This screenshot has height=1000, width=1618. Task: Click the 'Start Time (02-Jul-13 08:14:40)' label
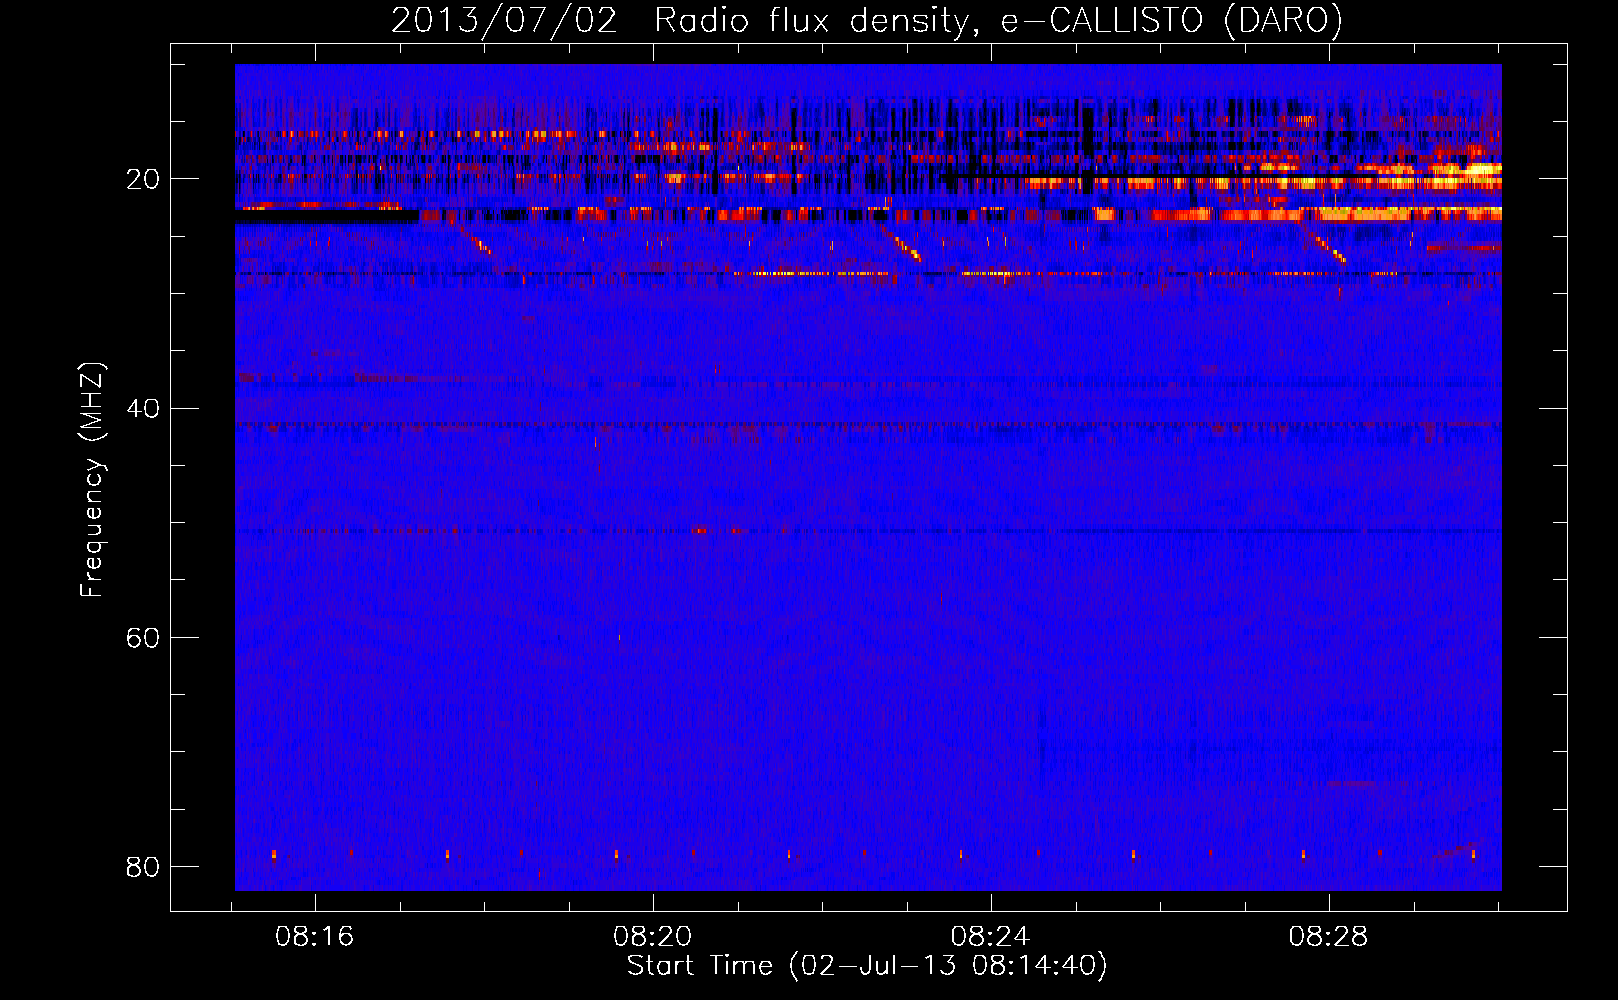coord(867,966)
